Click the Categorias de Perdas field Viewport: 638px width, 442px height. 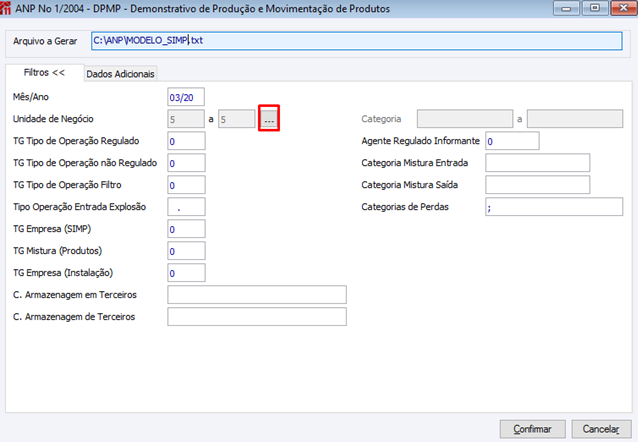click(554, 207)
